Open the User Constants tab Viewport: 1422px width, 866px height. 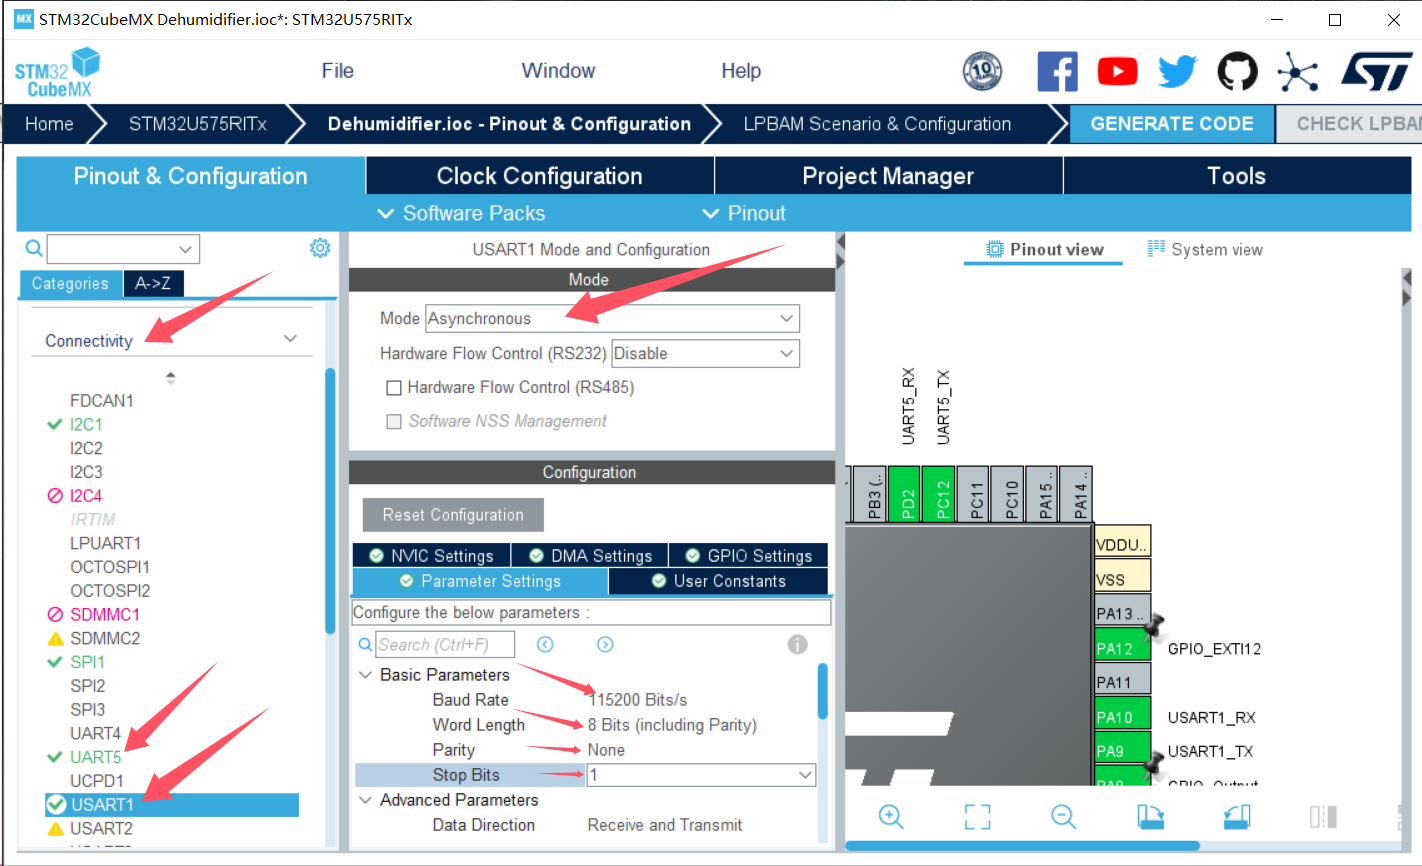click(718, 581)
